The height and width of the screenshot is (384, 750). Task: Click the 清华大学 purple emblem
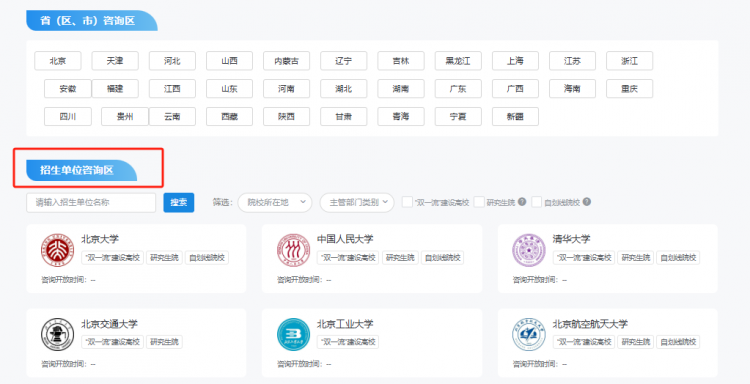coord(529,250)
